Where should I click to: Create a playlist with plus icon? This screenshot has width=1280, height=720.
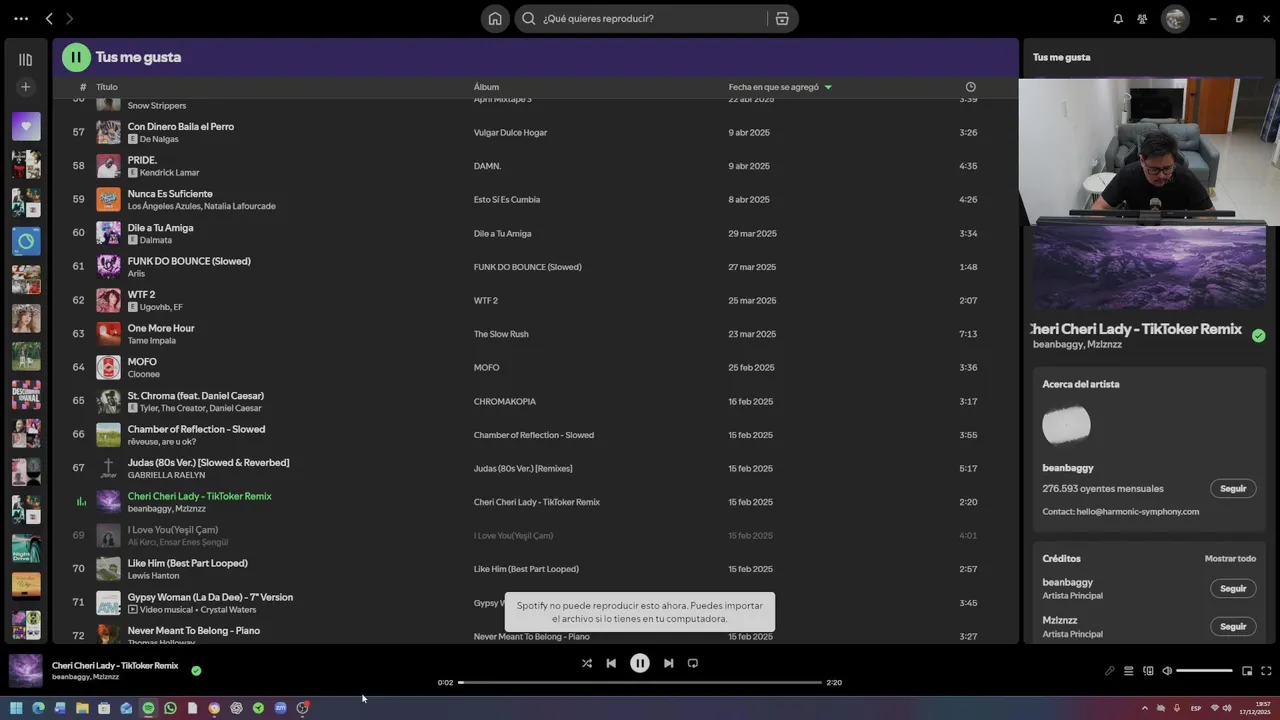[x=26, y=87]
